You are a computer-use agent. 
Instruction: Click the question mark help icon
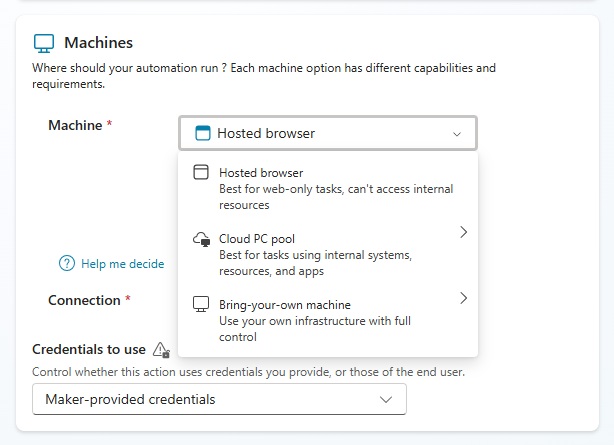pos(67,264)
